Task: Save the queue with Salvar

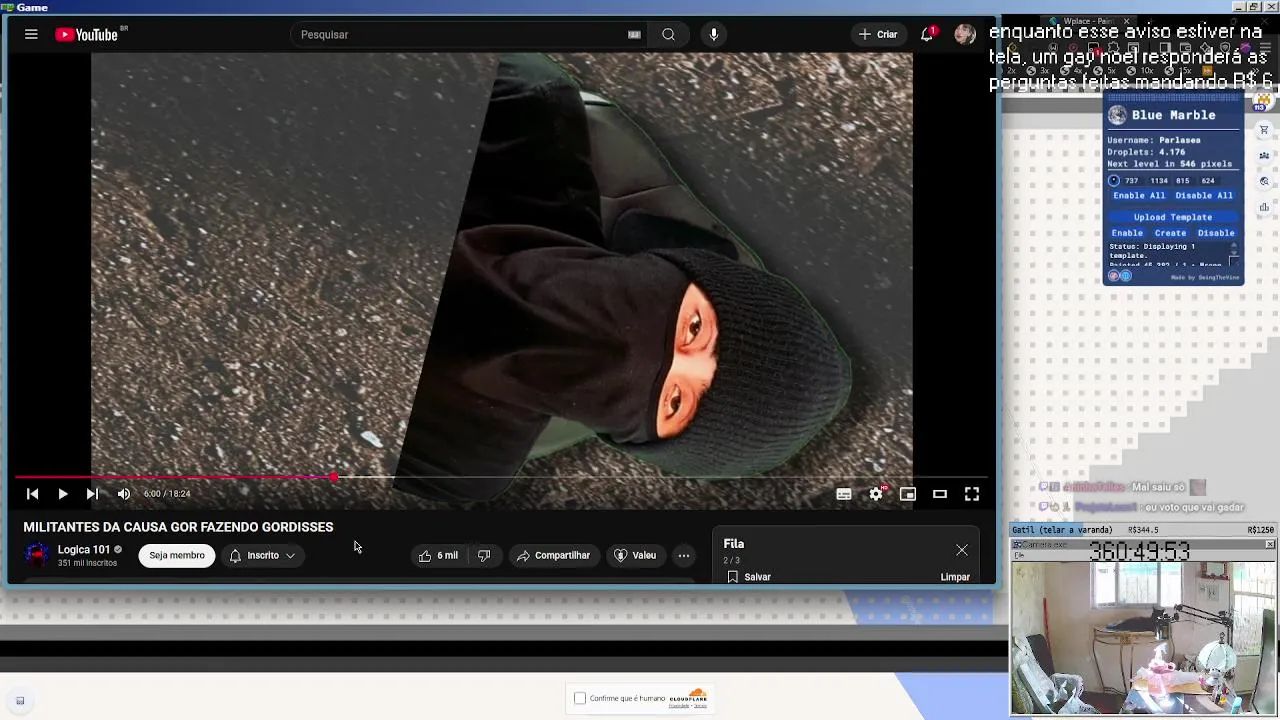Action: [x=749, y=577]
